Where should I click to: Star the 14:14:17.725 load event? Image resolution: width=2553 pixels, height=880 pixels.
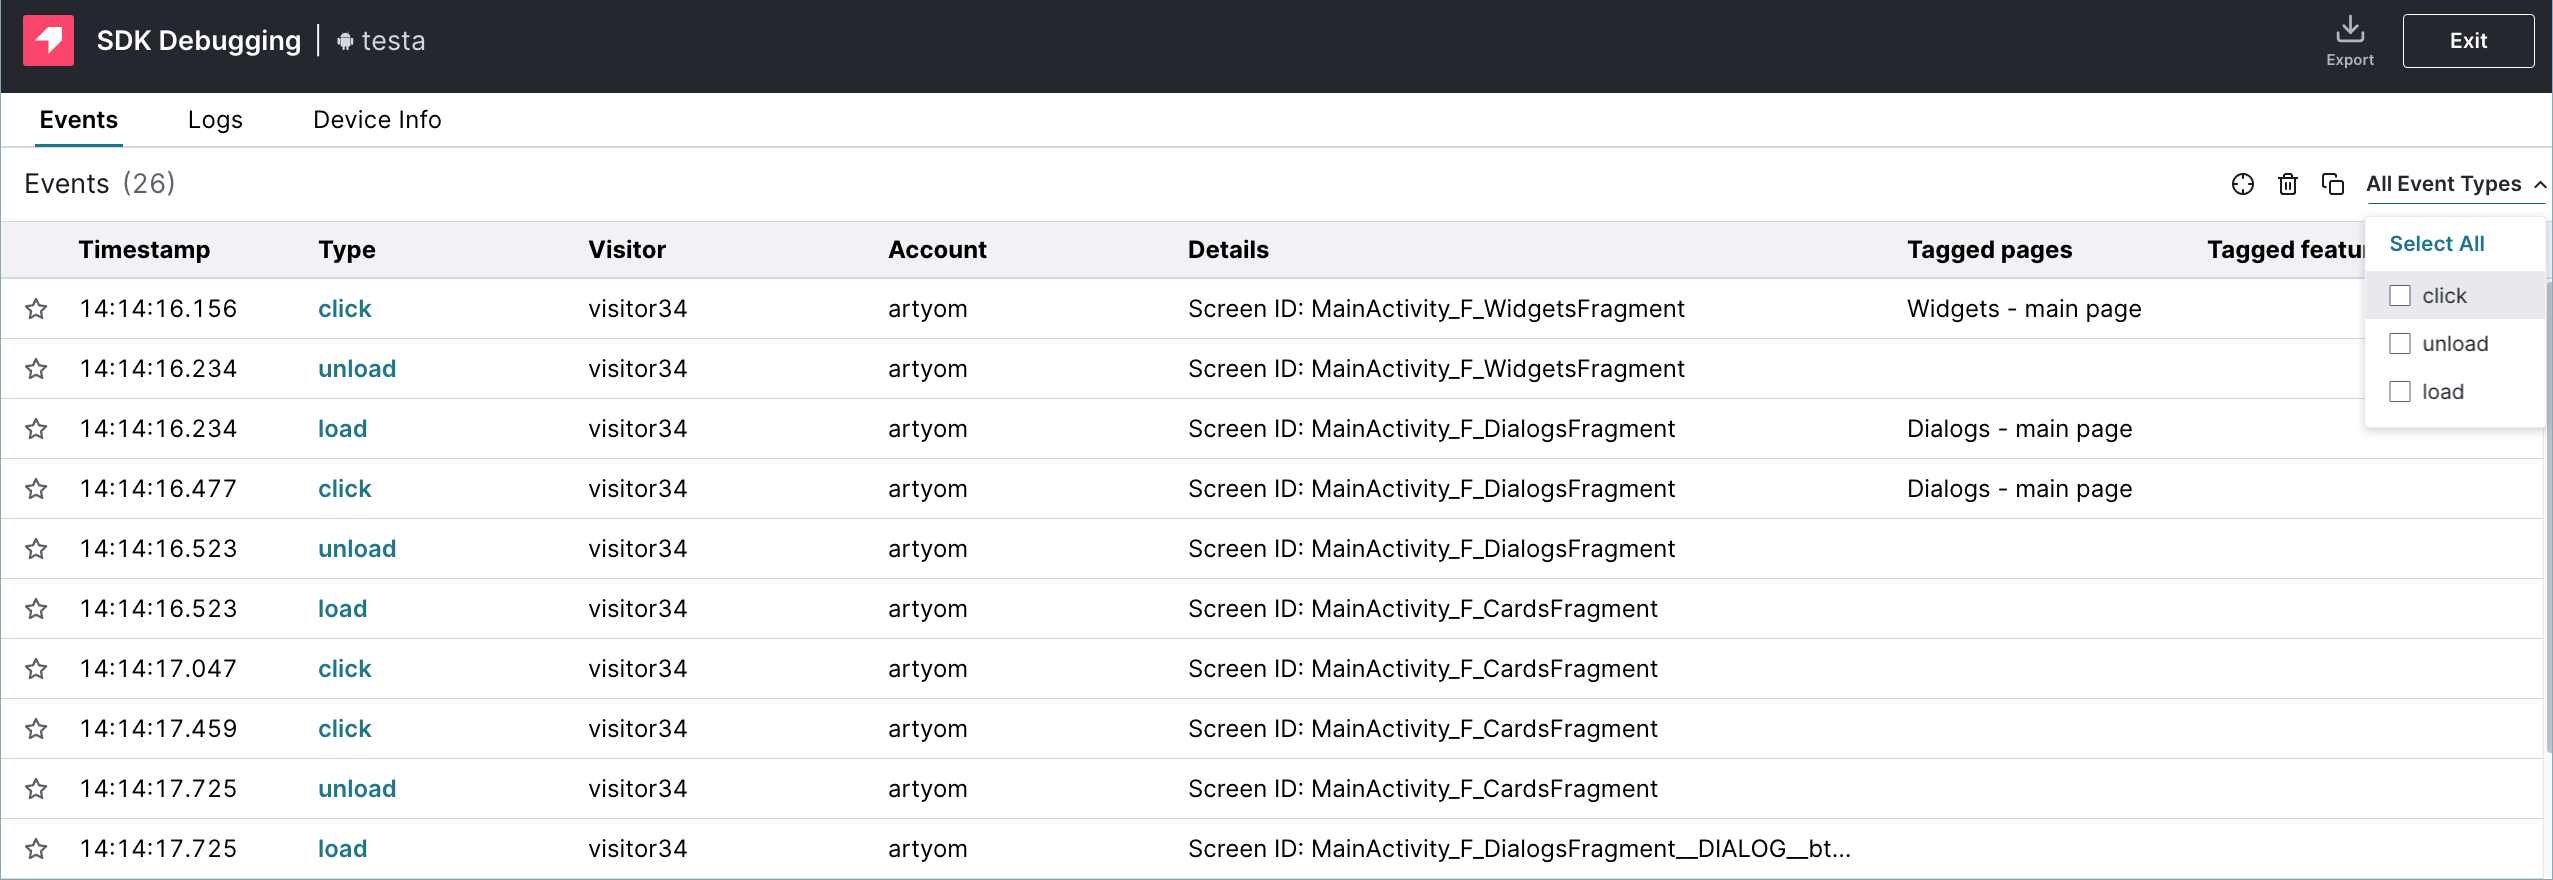click(x=36, y=849)
